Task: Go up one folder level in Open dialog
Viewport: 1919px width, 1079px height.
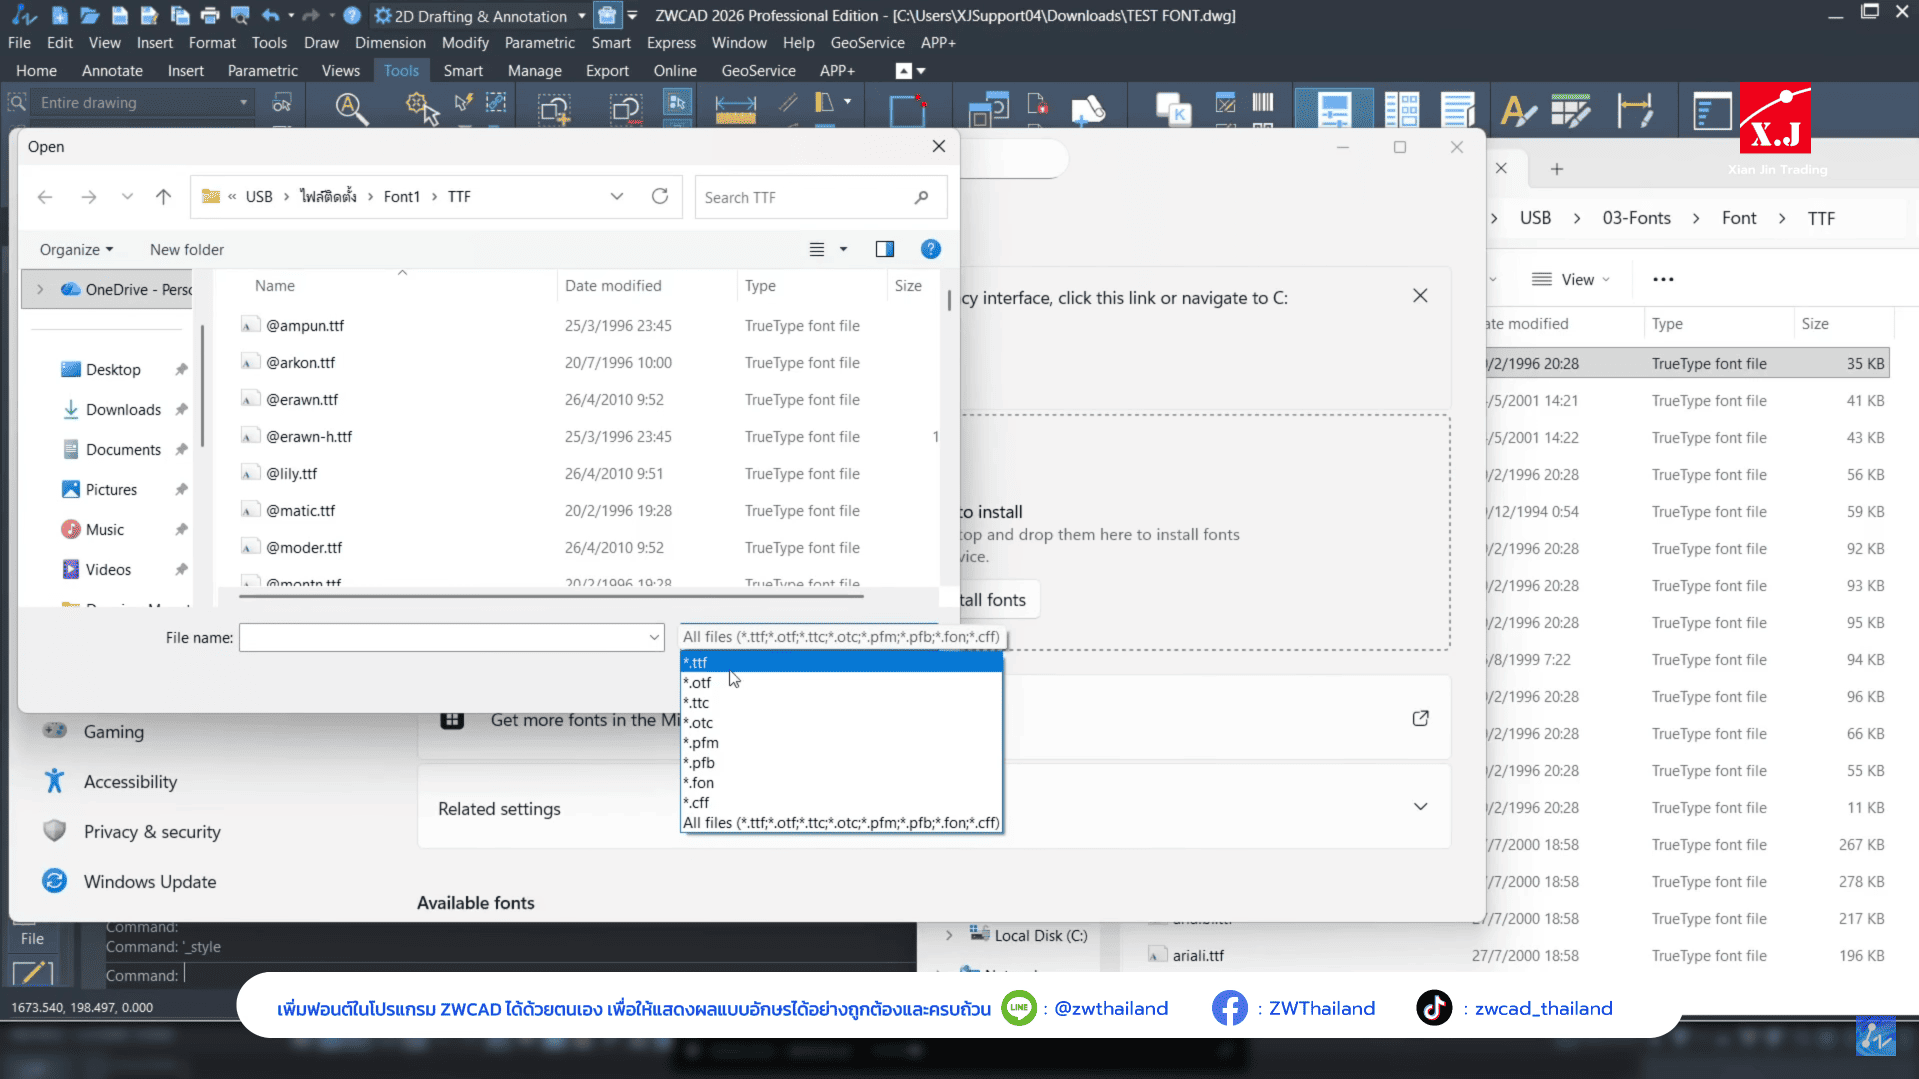Action: (163, 197)
